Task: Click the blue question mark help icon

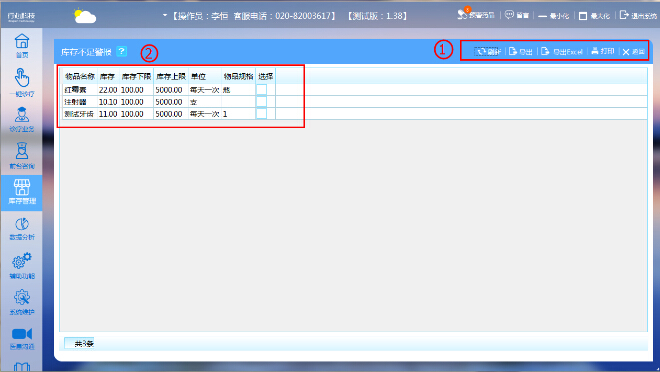Action: coord(122,51)
